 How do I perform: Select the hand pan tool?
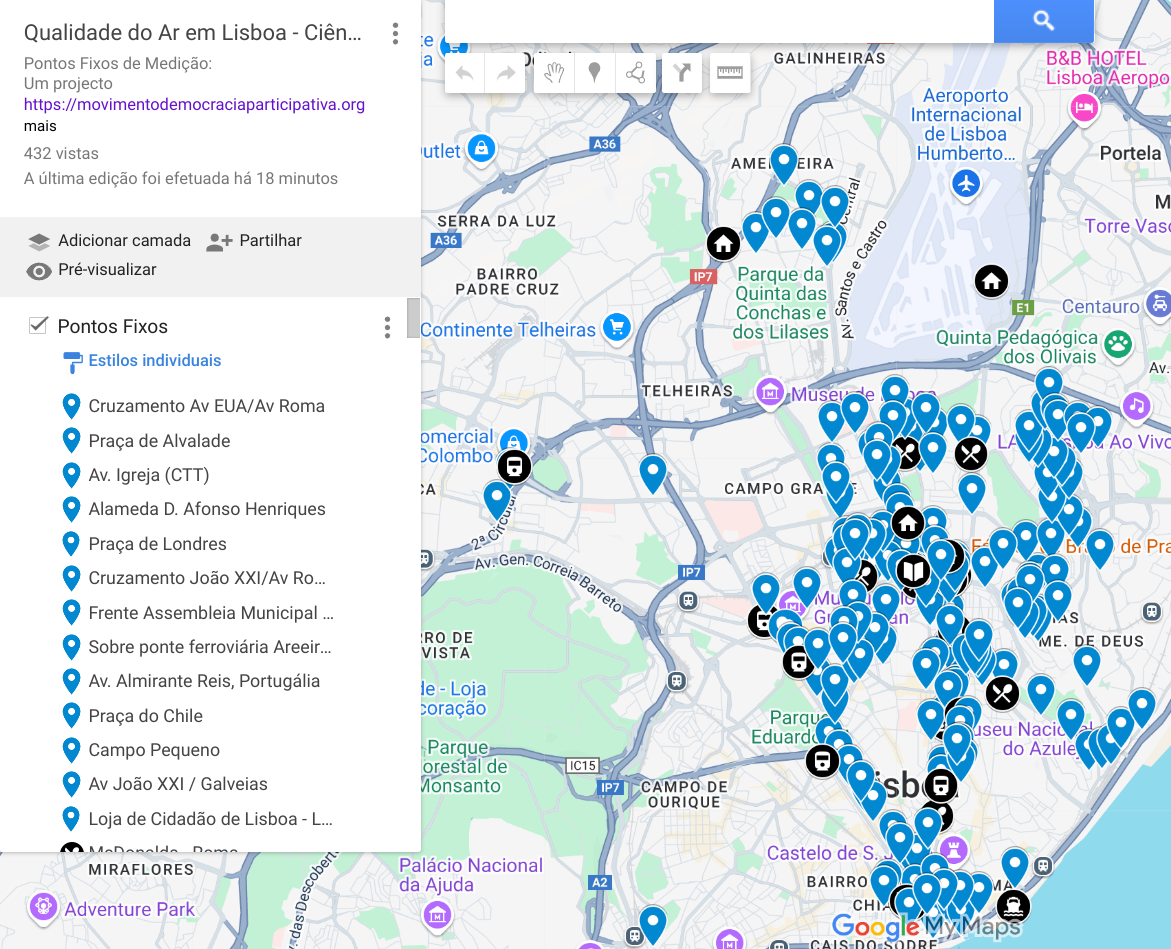coord(554,73)
